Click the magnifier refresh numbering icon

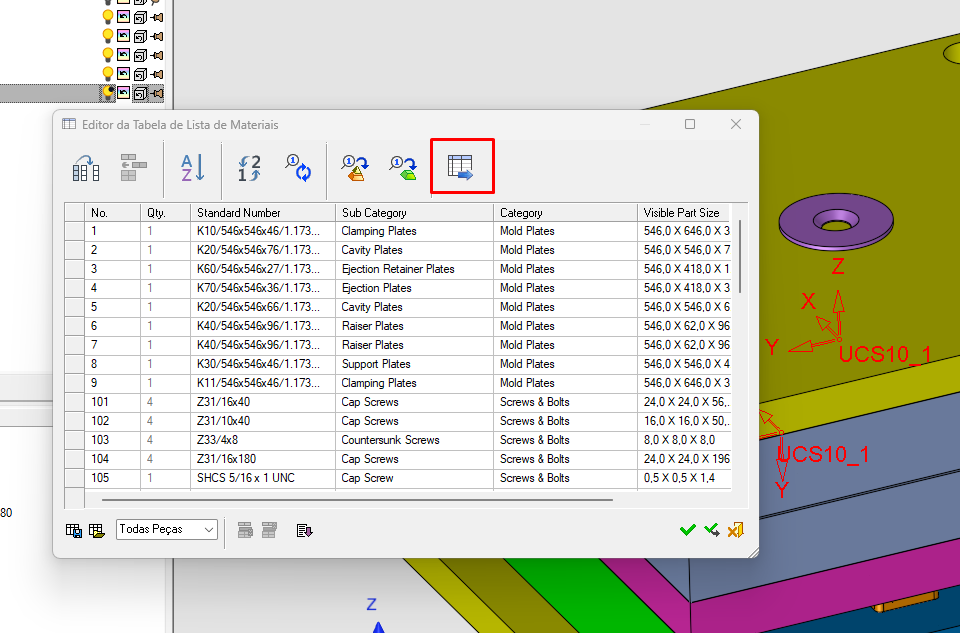tap(298, 168)
